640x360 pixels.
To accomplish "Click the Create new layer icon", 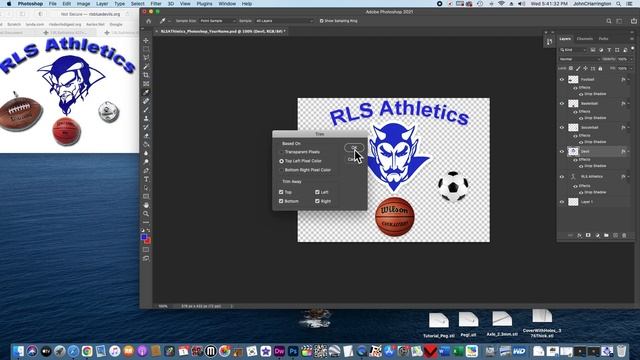I will pos(615,236).
